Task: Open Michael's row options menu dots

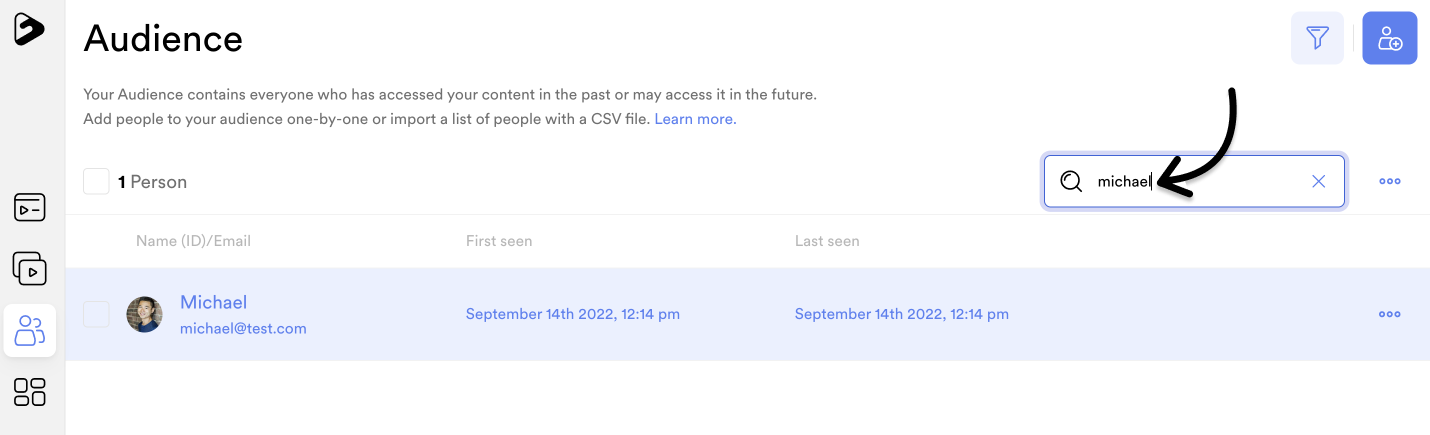Action: 1390,314
